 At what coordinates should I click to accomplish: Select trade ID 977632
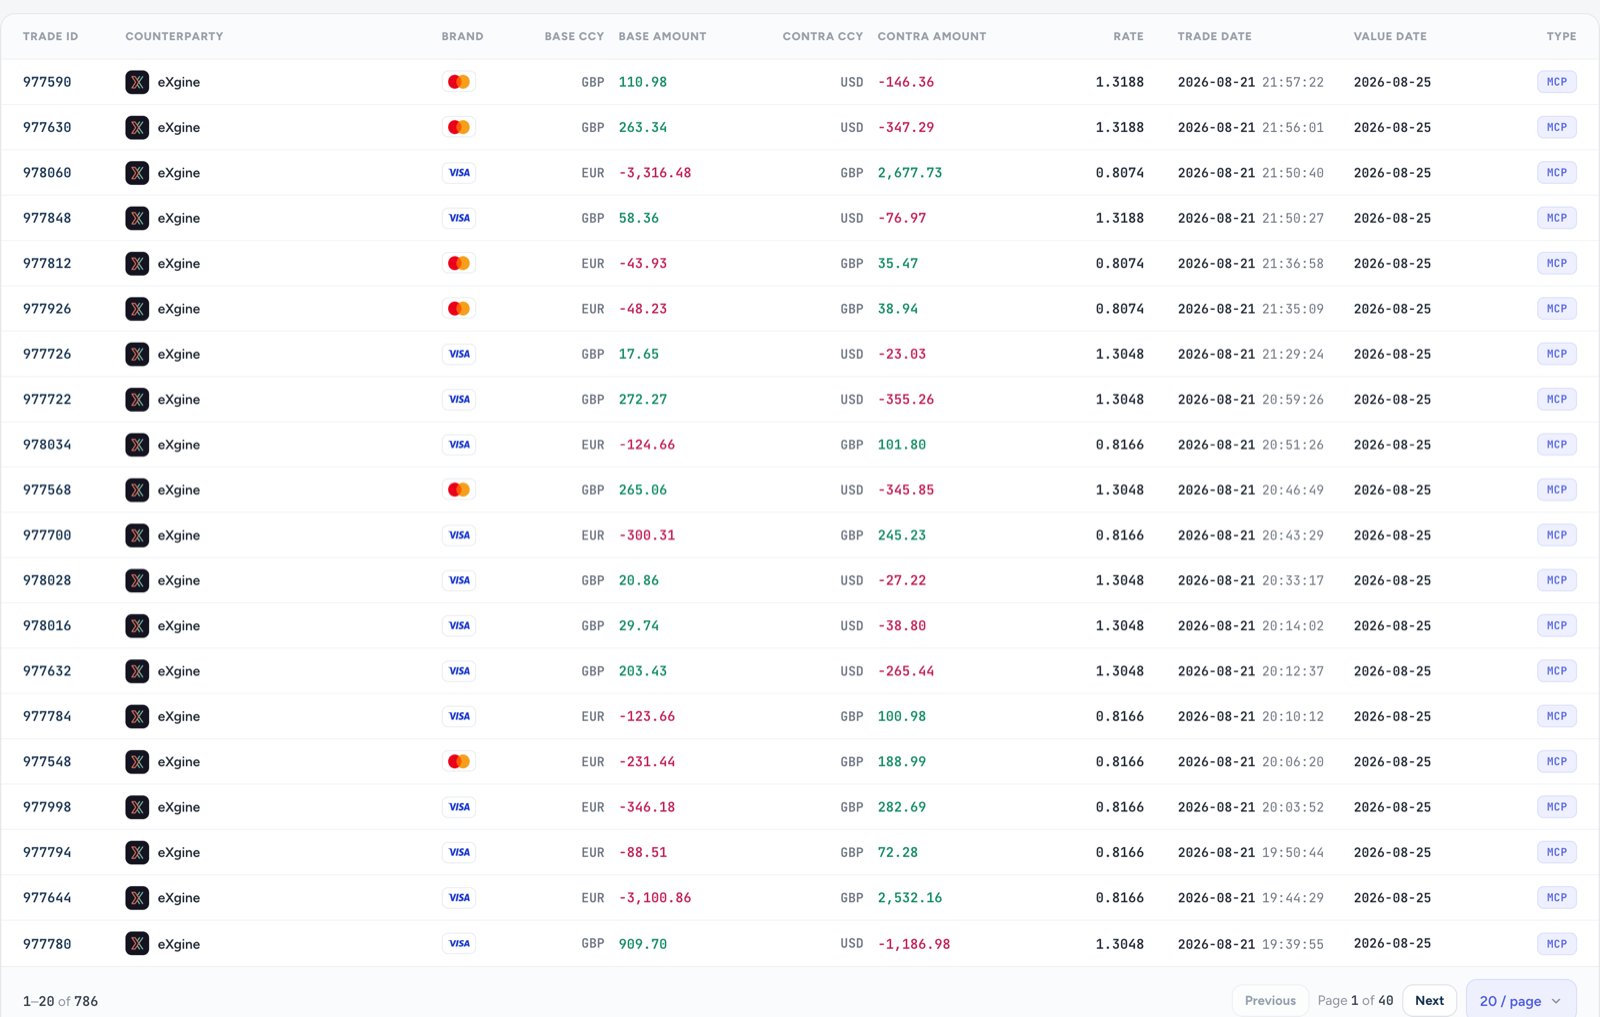[x=47, y=671]
